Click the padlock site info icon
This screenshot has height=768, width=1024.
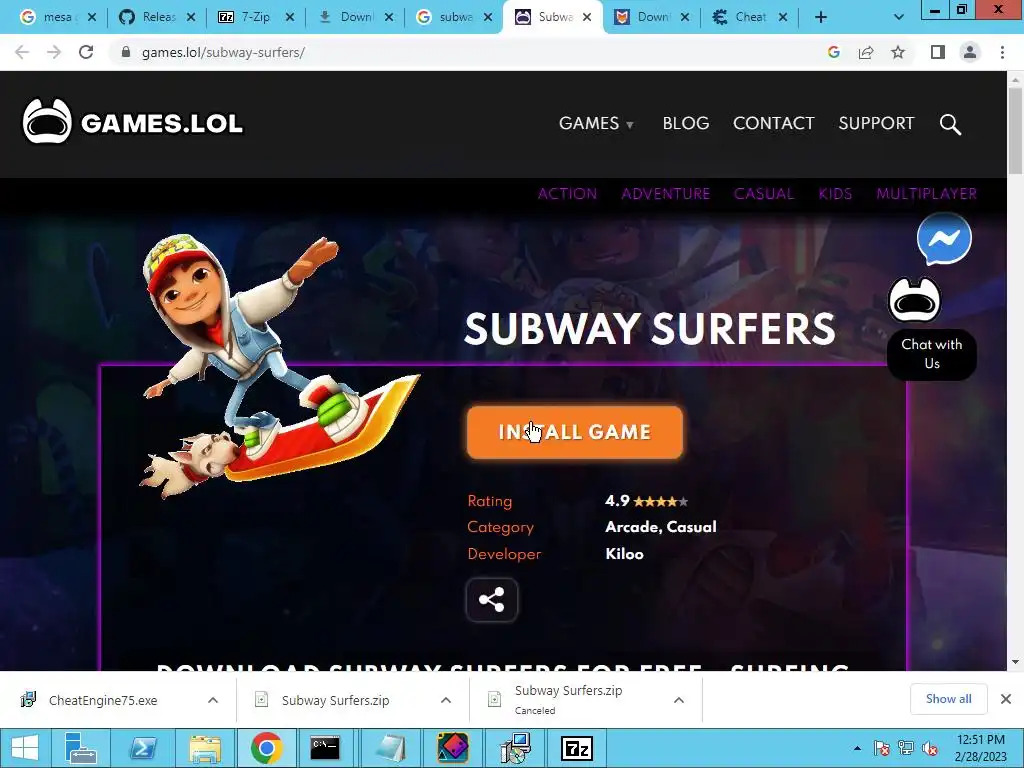(126, 52)
